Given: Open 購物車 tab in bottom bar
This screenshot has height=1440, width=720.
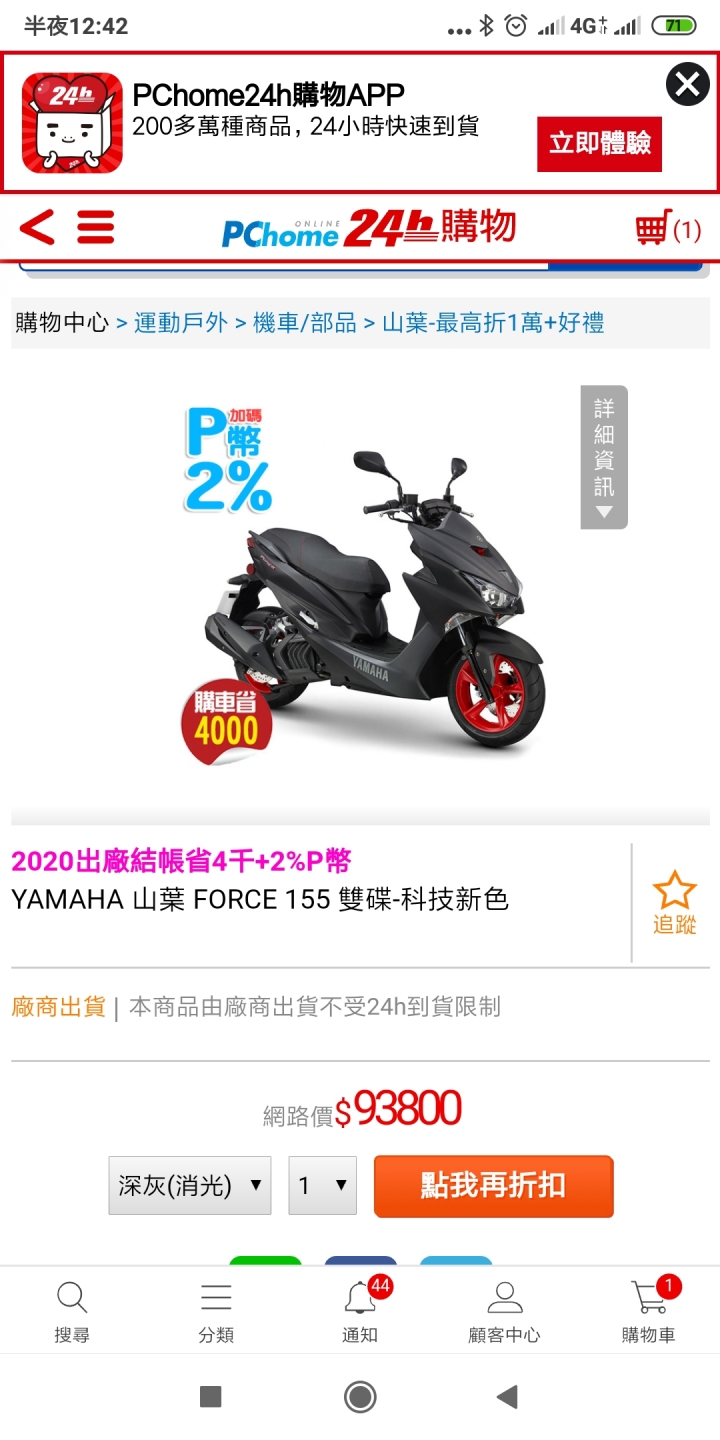Looking at the screenshot, I should [648, 1311].
